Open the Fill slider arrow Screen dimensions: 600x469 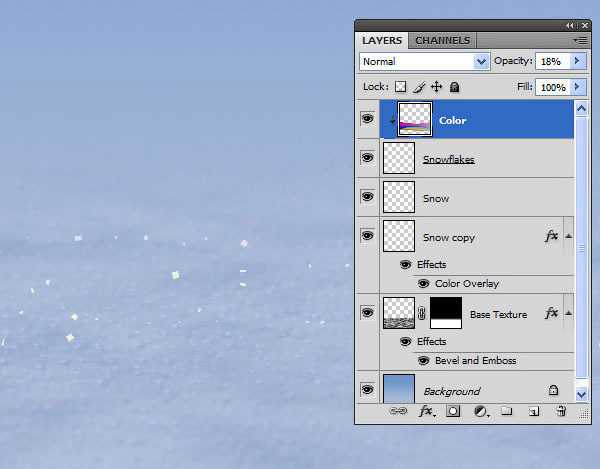(578, 87)
